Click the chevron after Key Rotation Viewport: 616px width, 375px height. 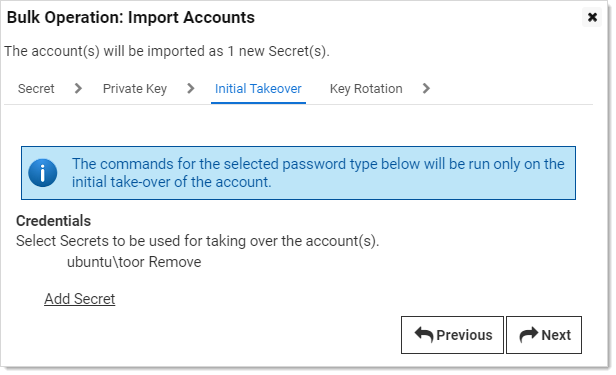(426, 88)
